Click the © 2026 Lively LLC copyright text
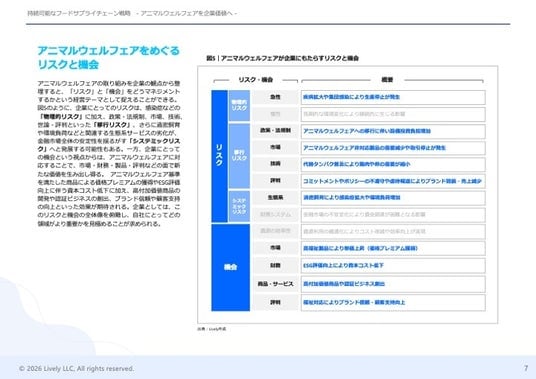The width and height of the screenshot is (536, 379). [x=76, y=368]
